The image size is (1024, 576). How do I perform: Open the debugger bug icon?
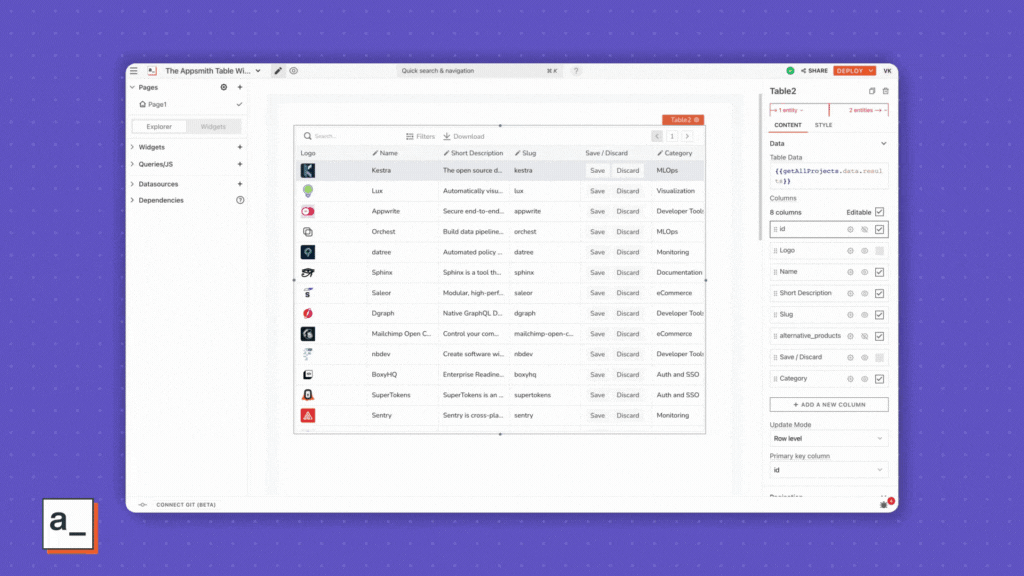[884, 504]
